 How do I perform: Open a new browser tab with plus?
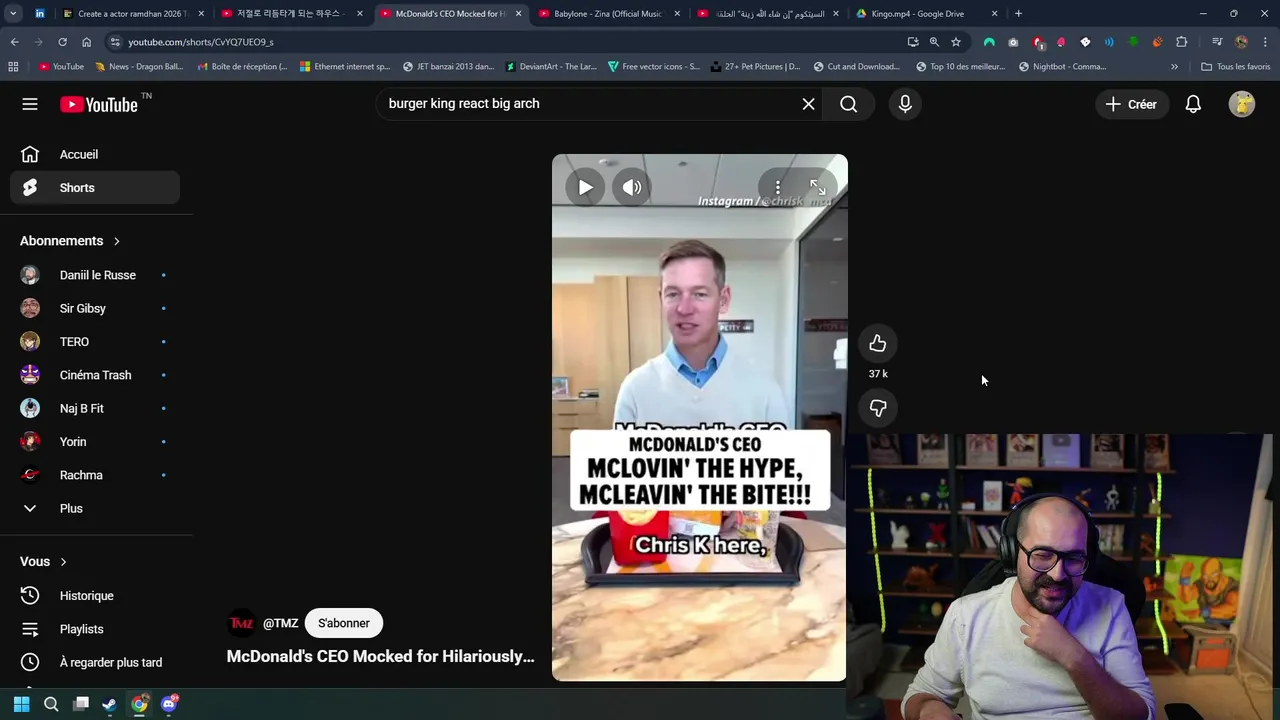[1018, 14]
